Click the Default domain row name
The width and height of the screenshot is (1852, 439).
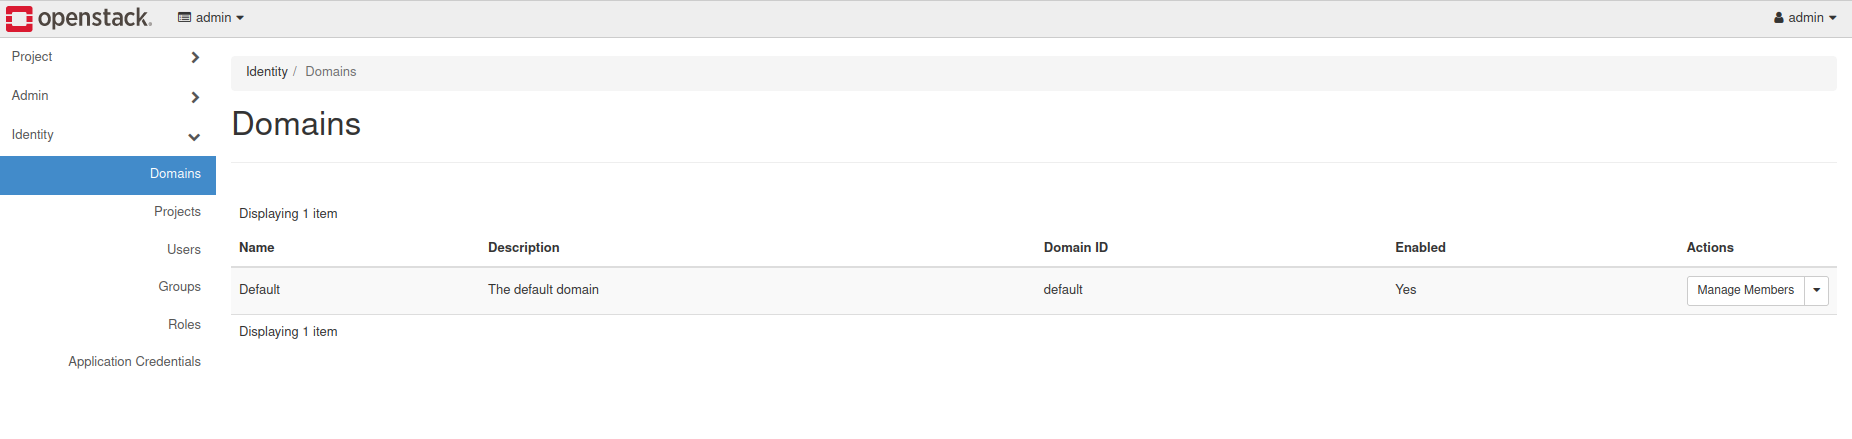(259, 290)
